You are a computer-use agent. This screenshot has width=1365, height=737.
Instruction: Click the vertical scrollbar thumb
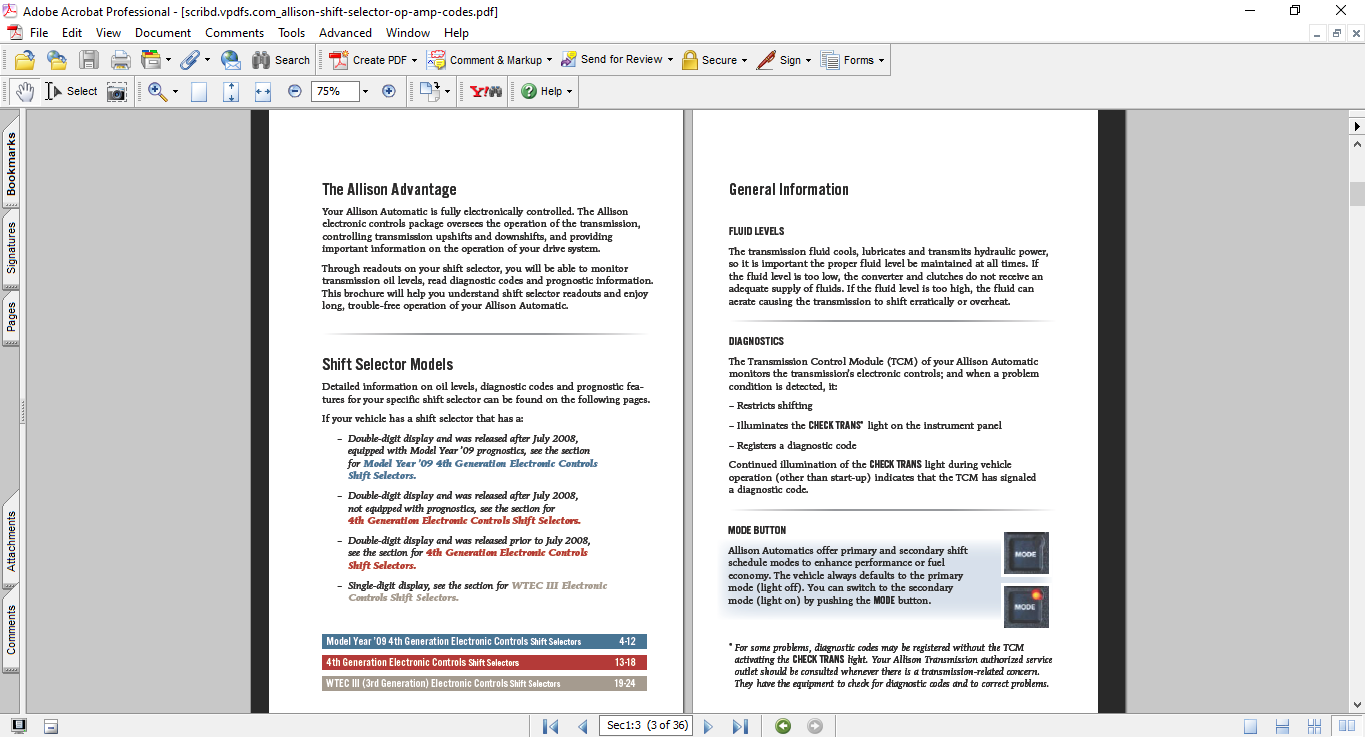coord(1357,193)
